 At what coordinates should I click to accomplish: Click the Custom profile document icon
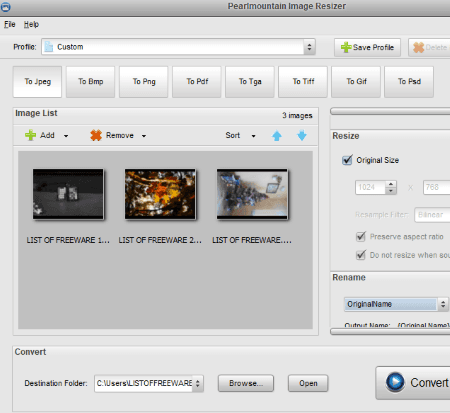tap(49, 47)
